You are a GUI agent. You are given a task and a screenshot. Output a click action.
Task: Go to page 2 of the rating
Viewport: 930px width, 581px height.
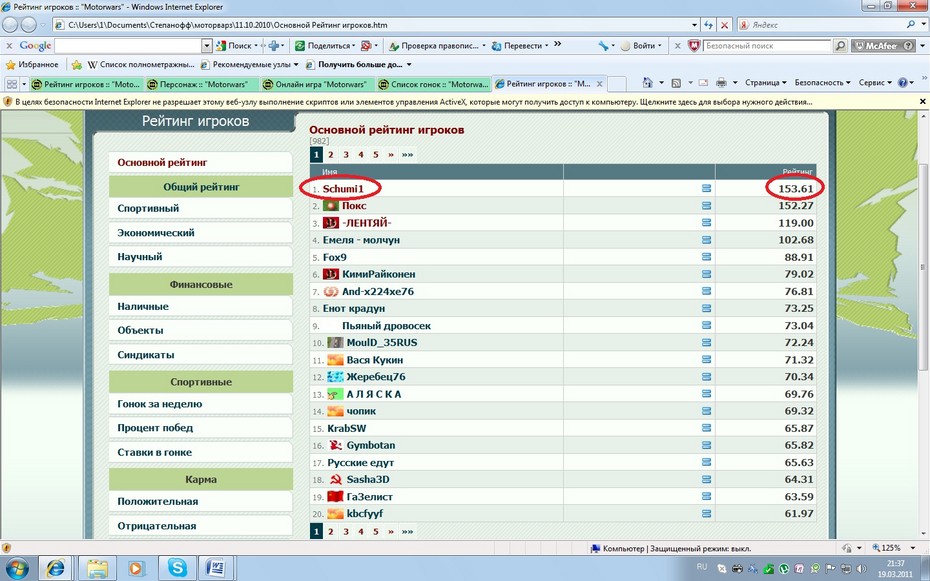330,155
